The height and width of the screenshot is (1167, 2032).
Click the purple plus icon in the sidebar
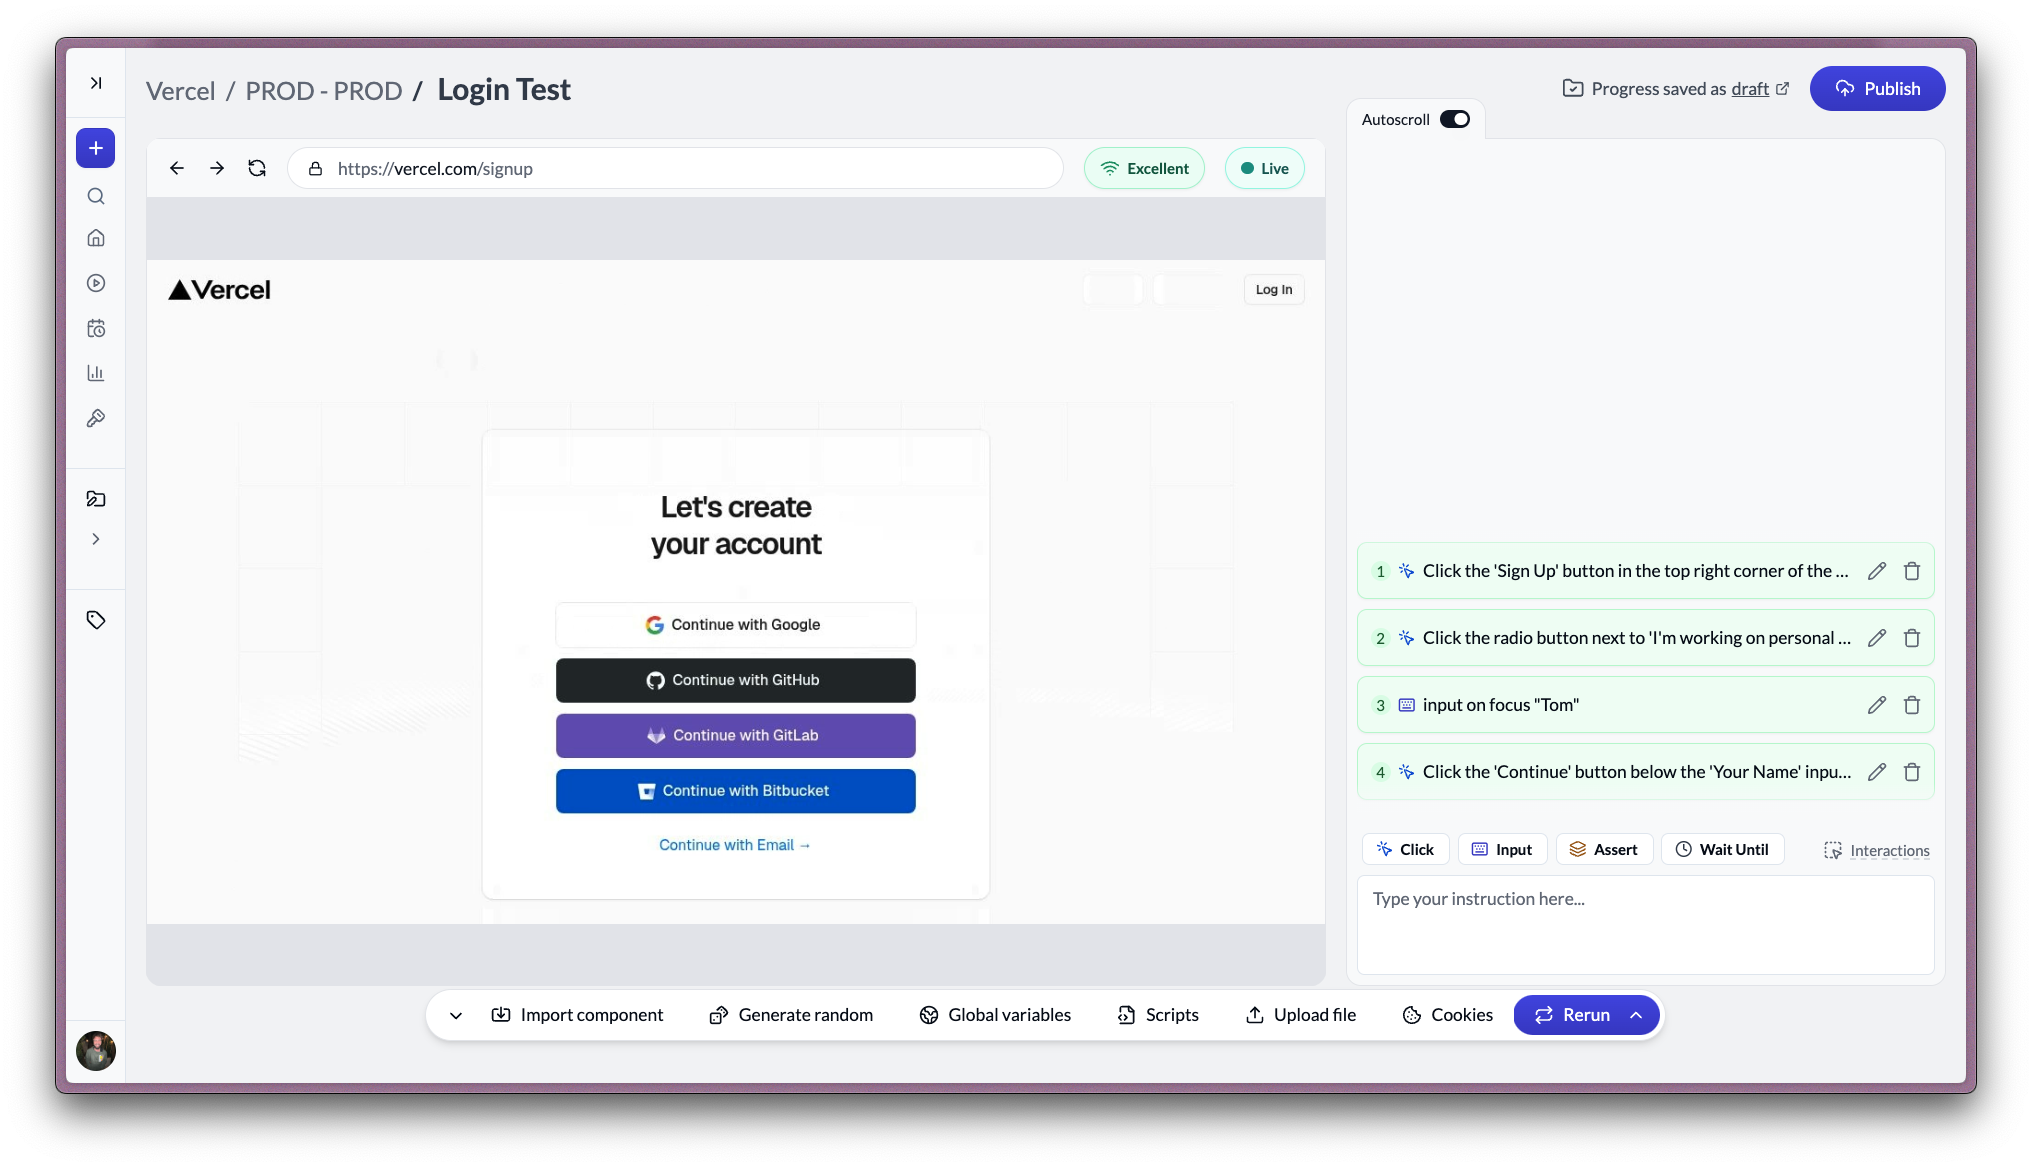tap(95, 147)
